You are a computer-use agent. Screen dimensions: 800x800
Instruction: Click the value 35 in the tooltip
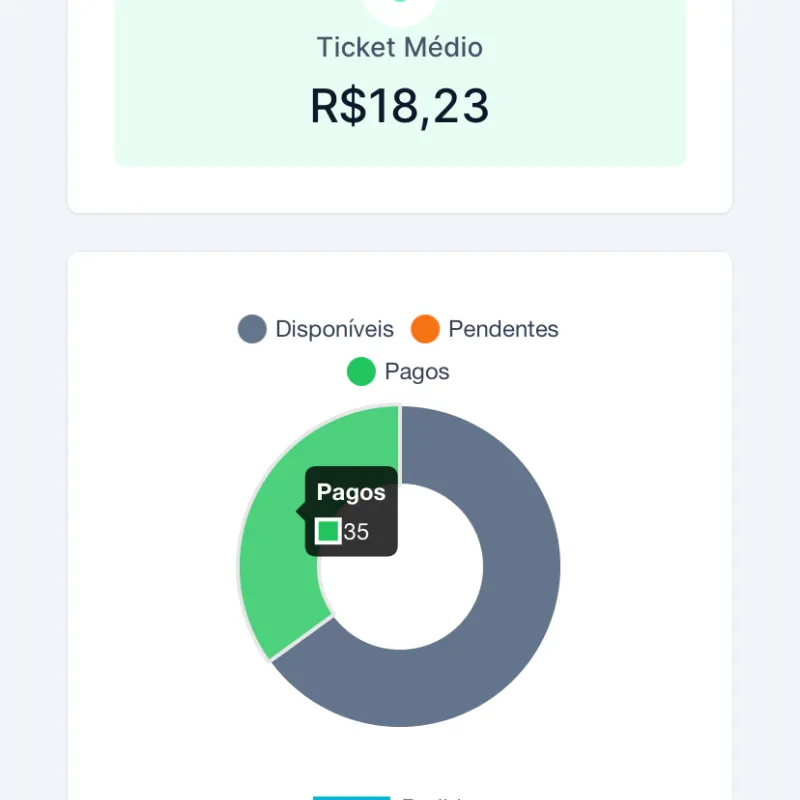(x=356, y=532)
